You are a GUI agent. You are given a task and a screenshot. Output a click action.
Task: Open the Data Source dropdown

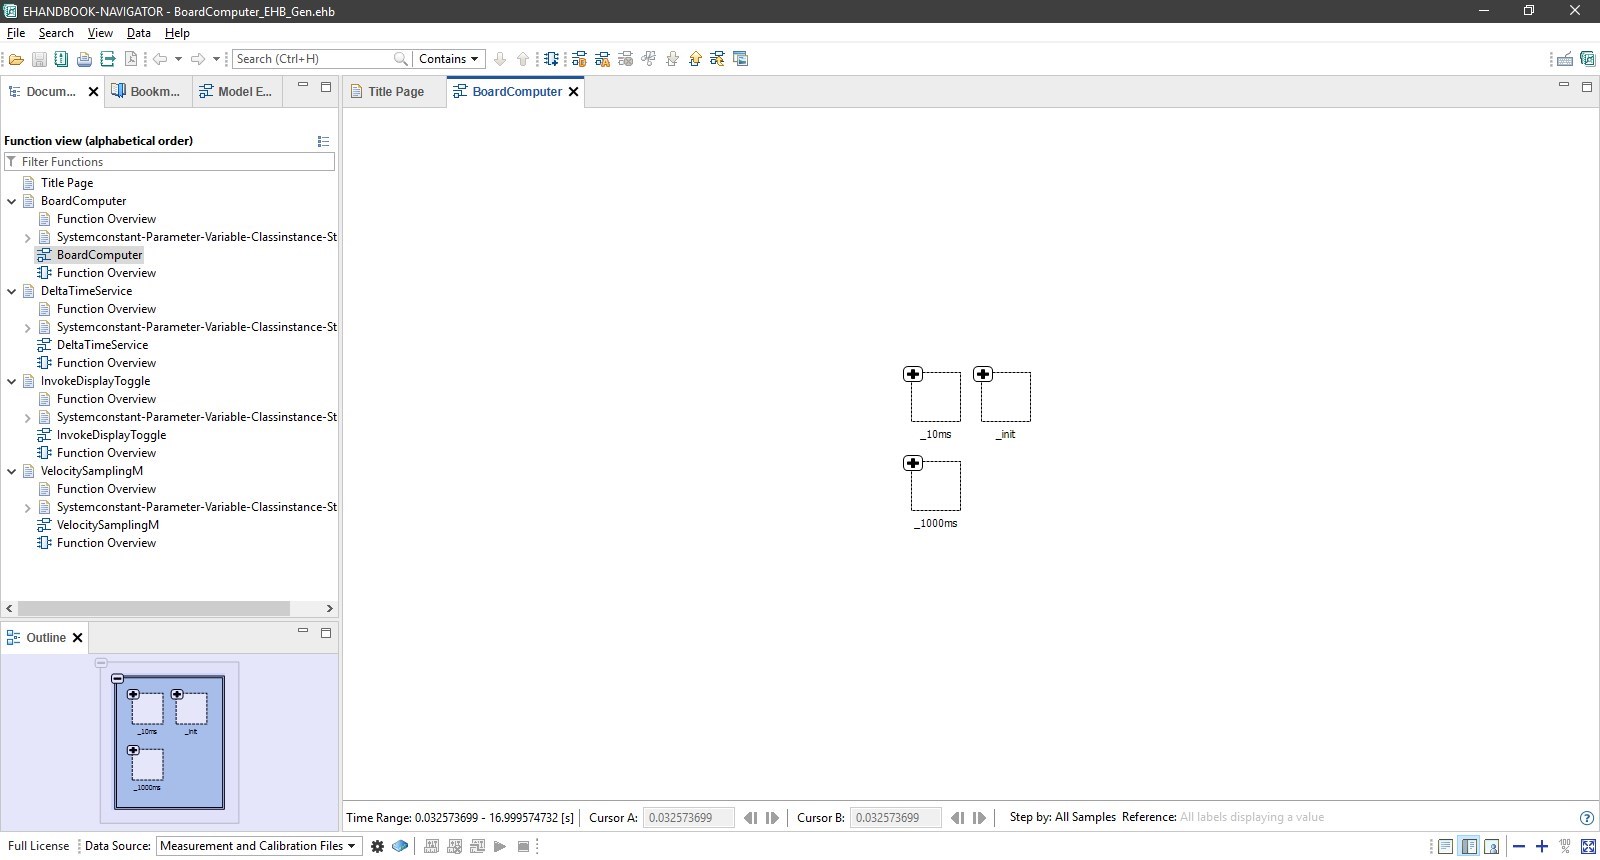258,846
